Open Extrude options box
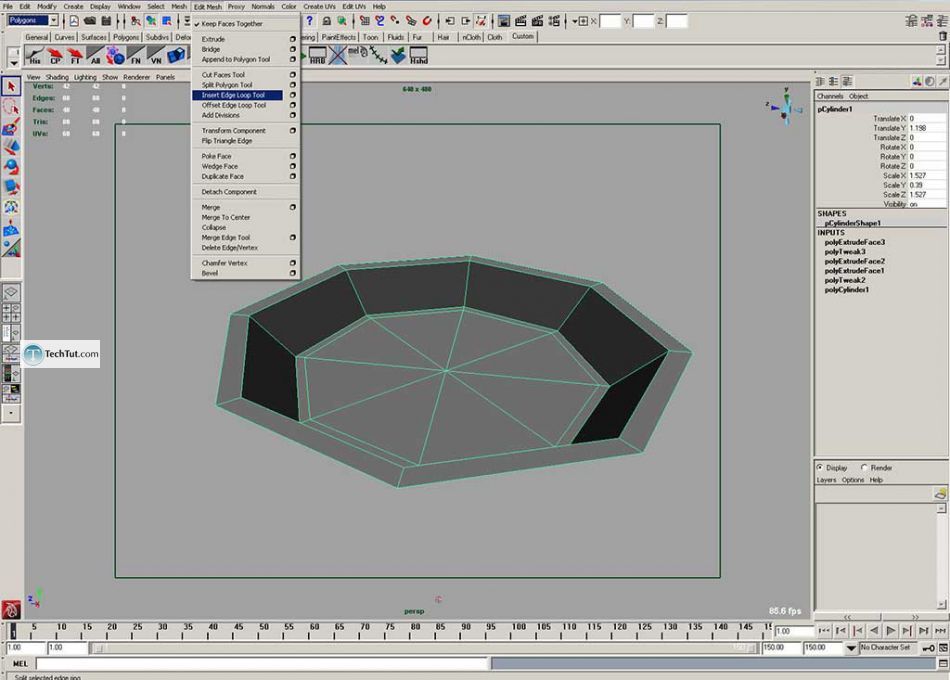The height and width of the screenshot is (680, 950). tap(293, 39)
